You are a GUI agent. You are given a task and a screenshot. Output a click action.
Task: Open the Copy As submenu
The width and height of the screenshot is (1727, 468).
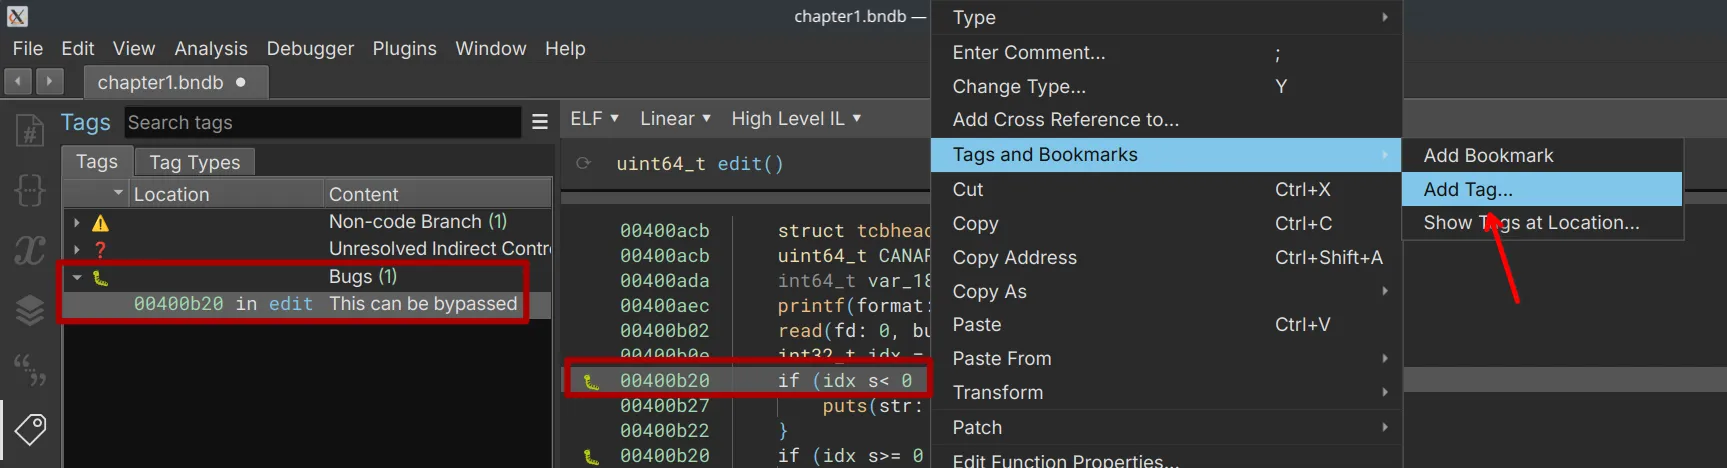pos(1166,292)
